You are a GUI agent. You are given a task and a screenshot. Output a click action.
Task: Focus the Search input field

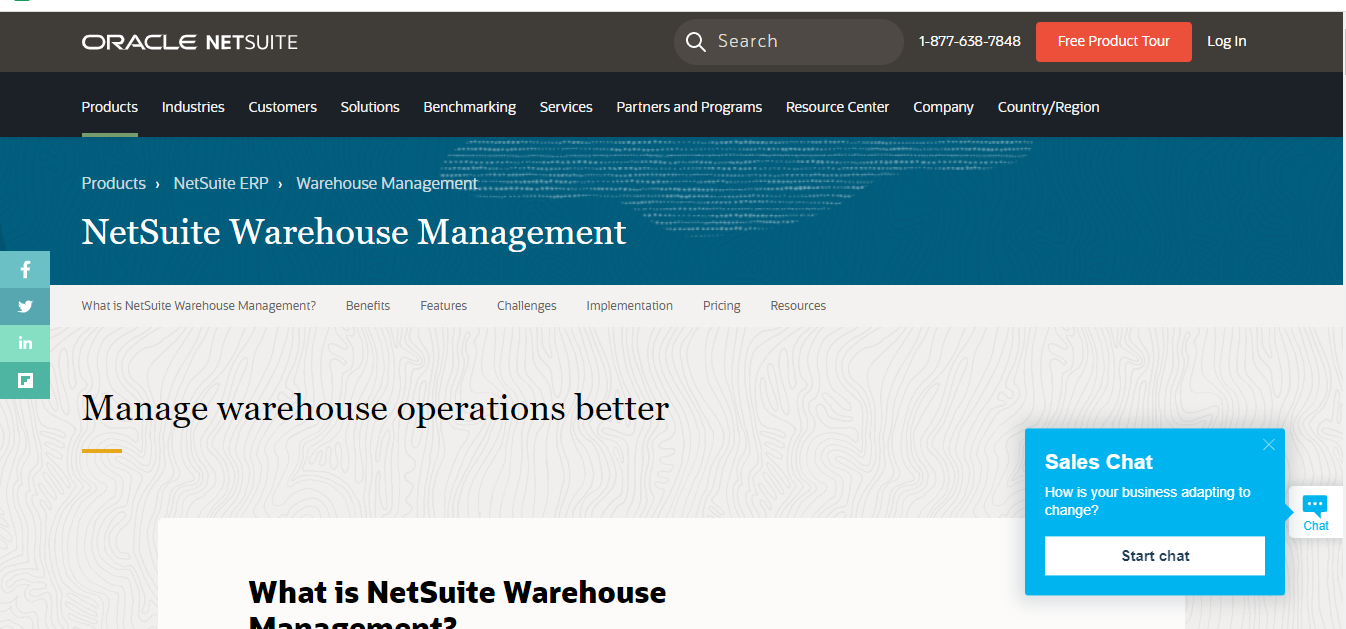pyautogui.click(x=789, y=42)
